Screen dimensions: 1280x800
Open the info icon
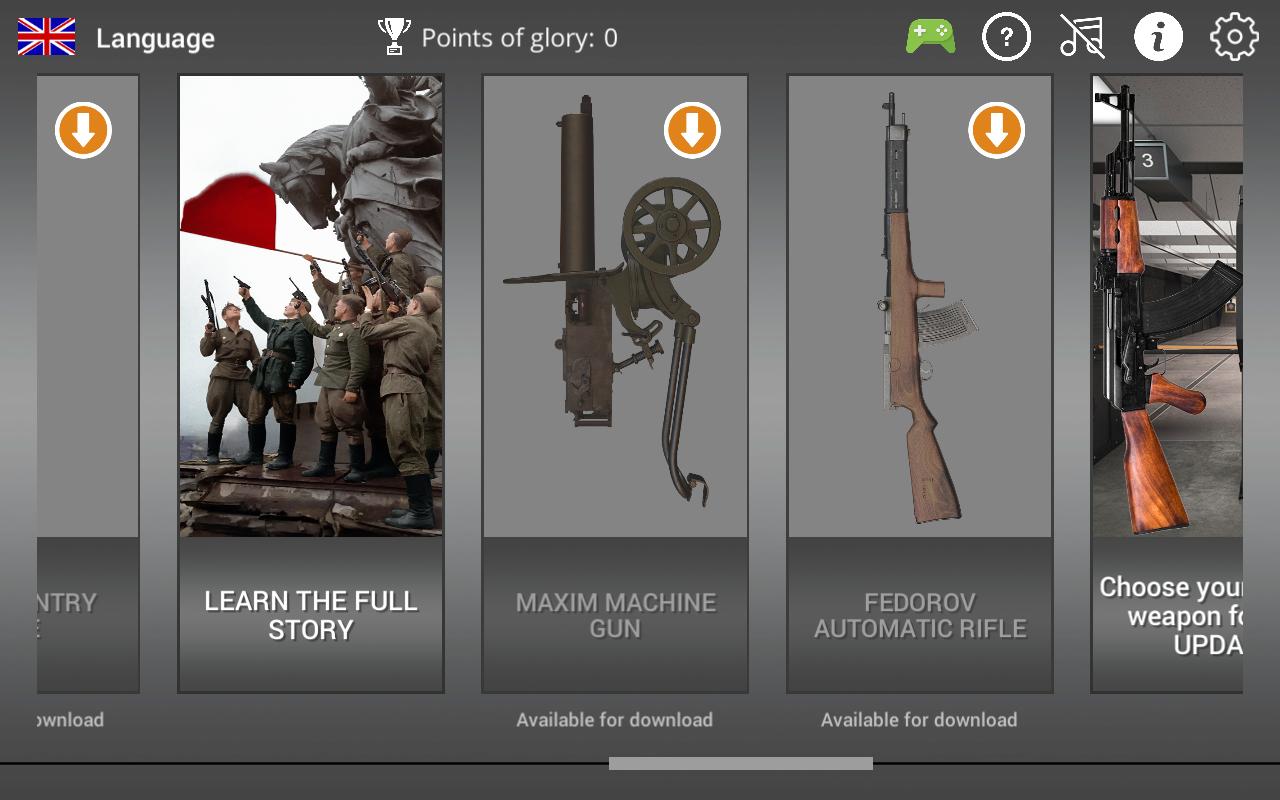(1158, 37)
